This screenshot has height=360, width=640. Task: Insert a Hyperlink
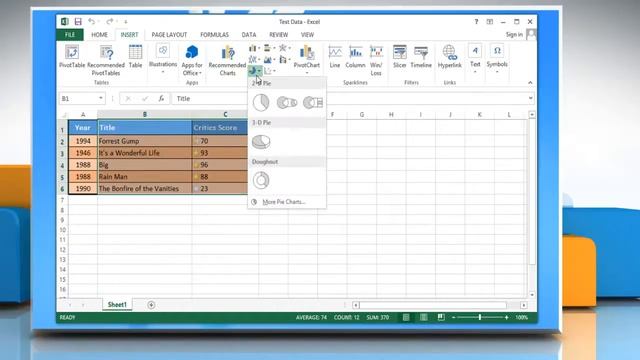point(449,57)
